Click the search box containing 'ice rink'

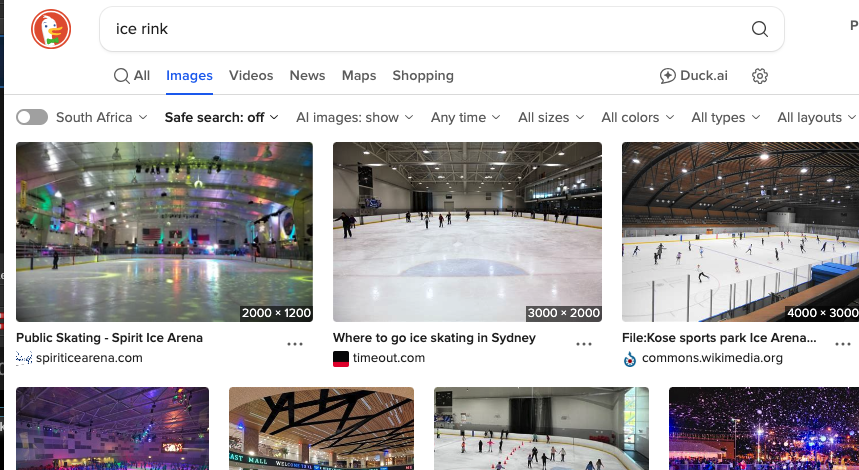click(420, 29)
